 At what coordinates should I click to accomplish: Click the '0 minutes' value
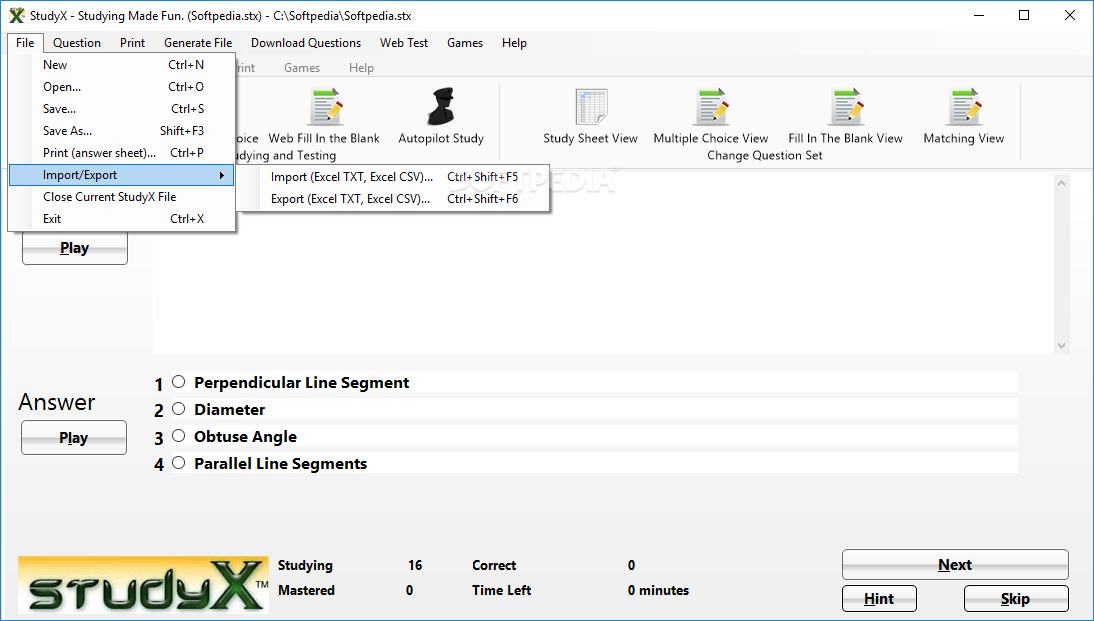pos(658,590)
